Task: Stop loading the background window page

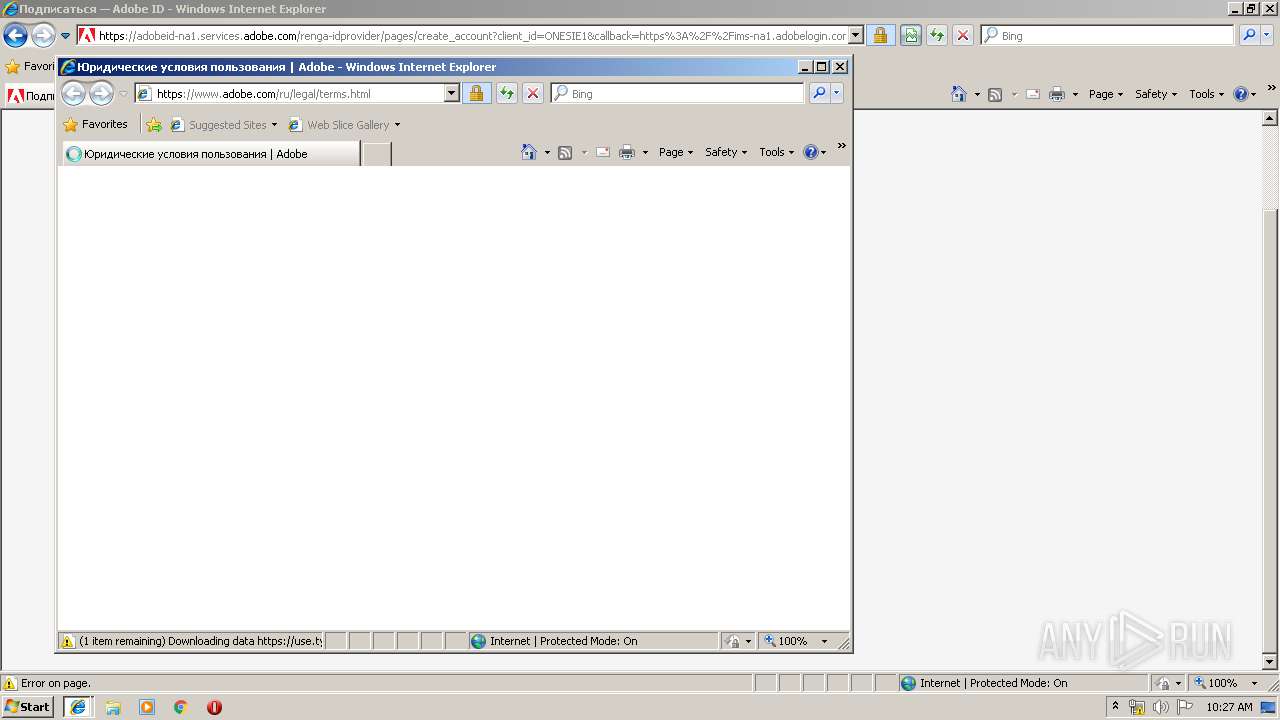Action: click(963, 35)
